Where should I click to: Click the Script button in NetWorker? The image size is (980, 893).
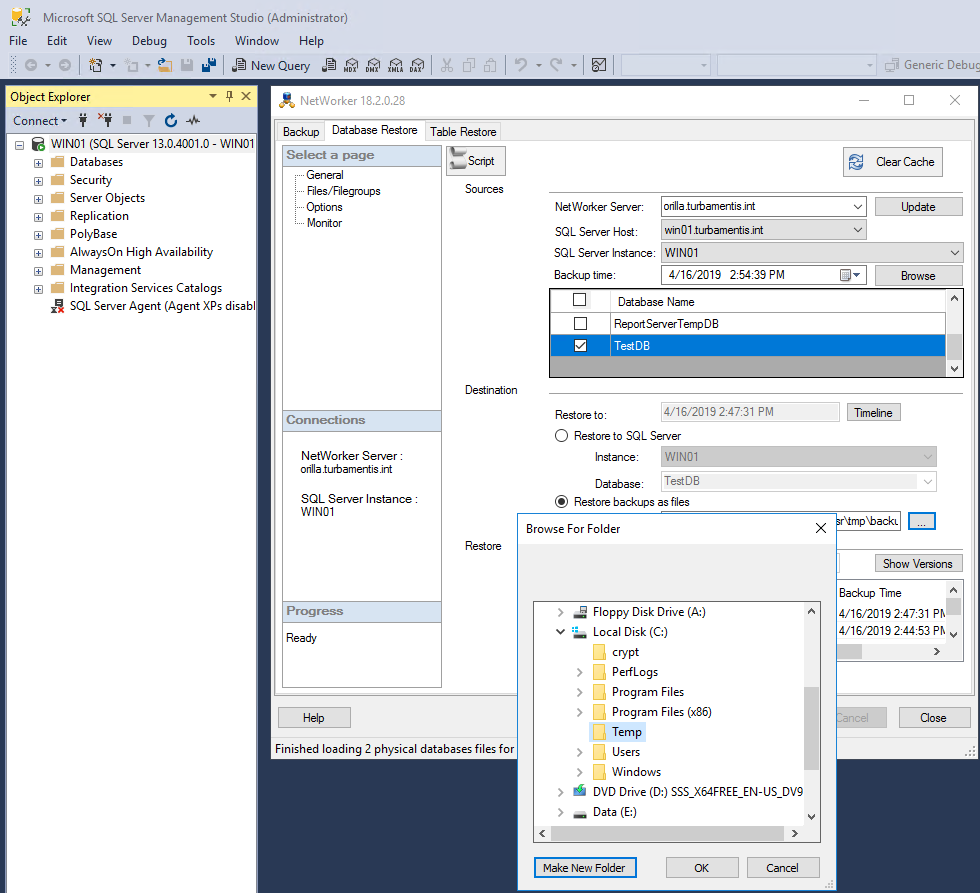[x=476, y=161]
